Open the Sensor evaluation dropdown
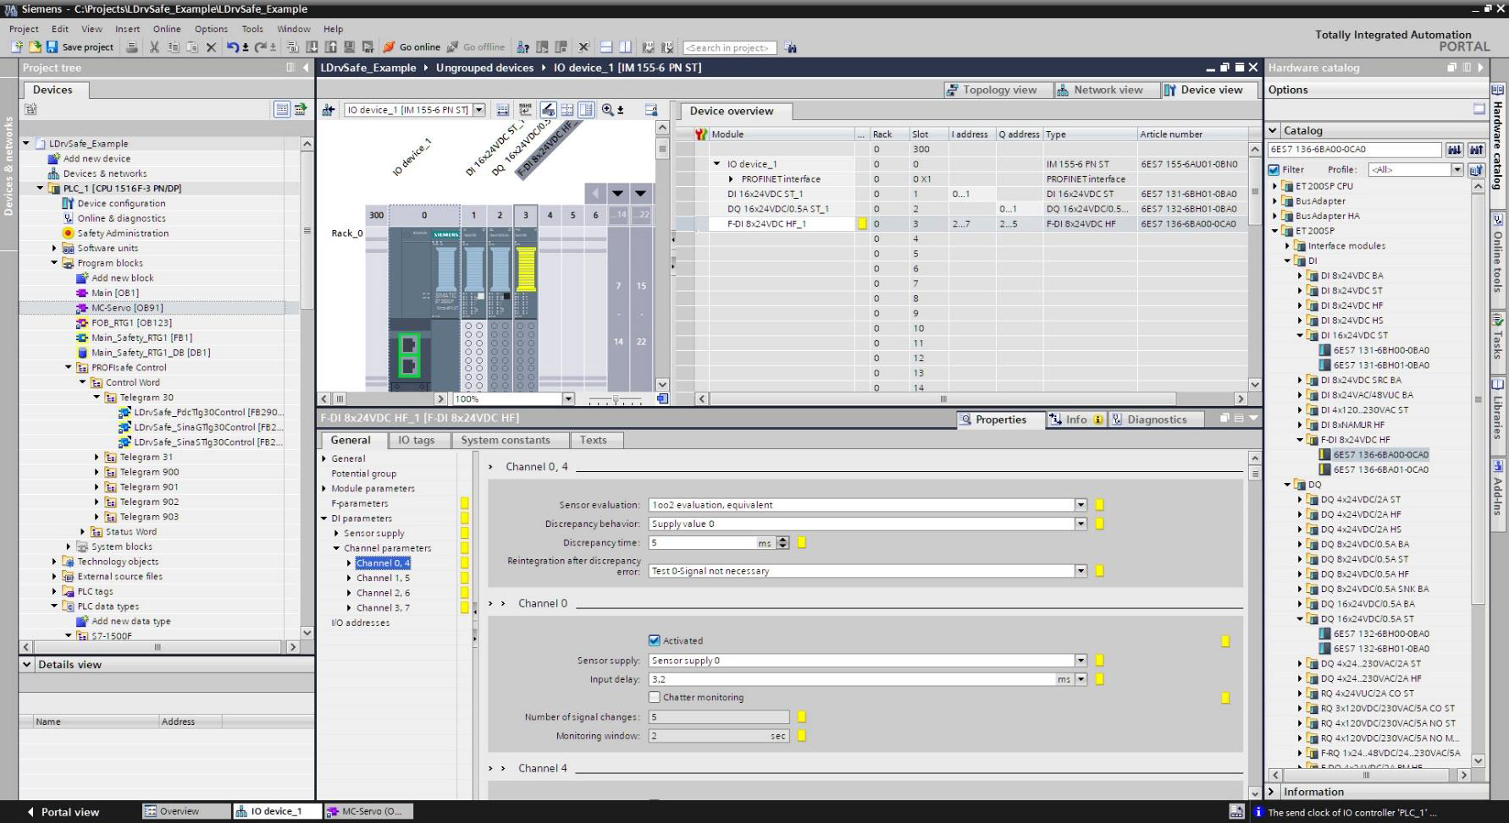 [1081, 505]
